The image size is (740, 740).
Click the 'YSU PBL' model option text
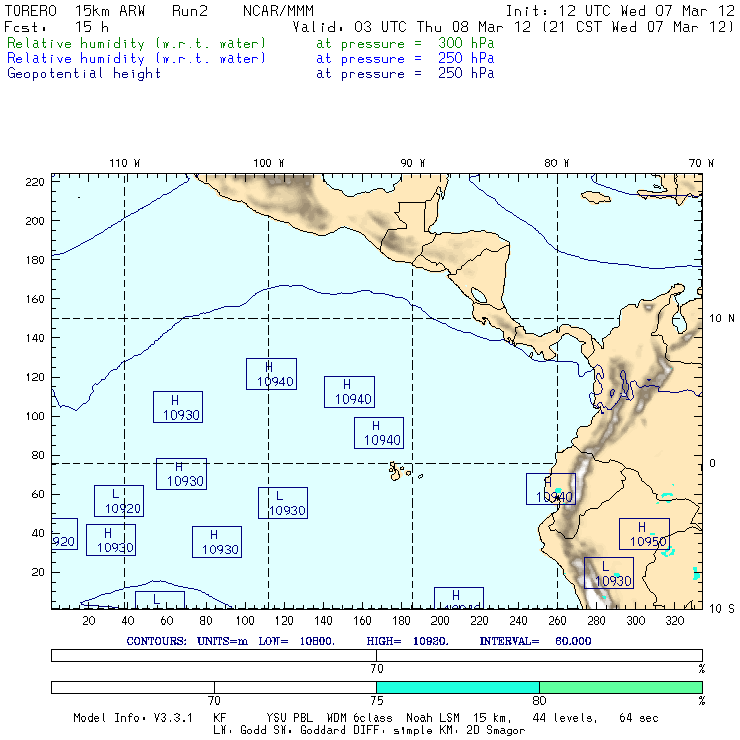coord(289,718)
